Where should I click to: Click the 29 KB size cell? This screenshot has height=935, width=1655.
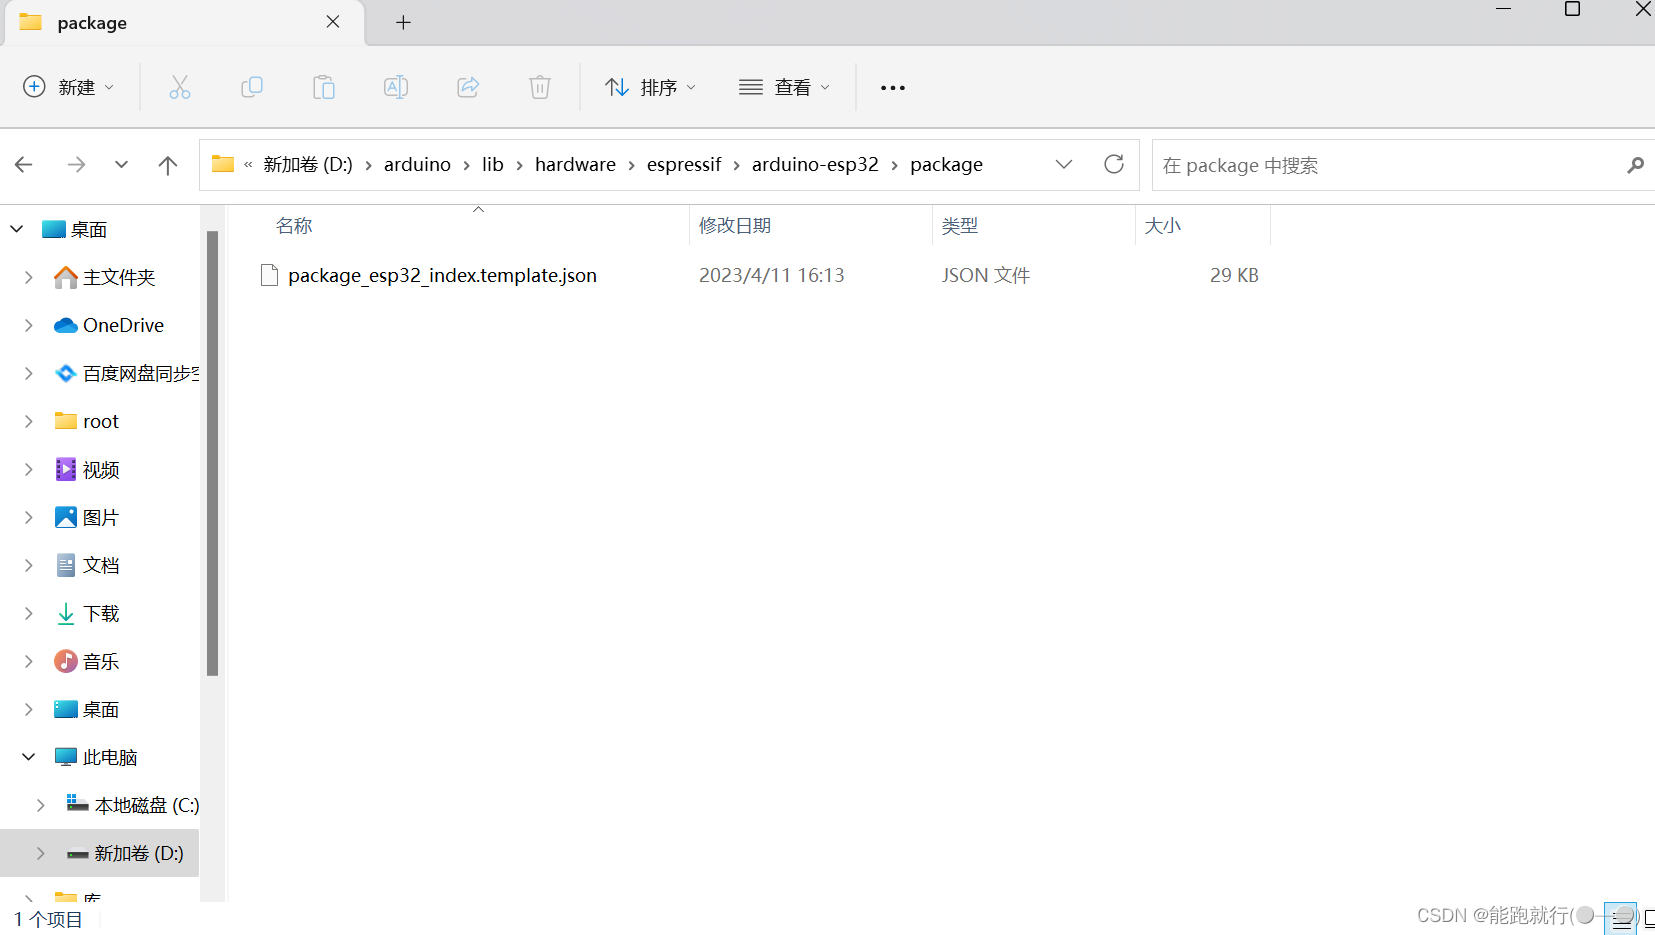click(1234, 275)
